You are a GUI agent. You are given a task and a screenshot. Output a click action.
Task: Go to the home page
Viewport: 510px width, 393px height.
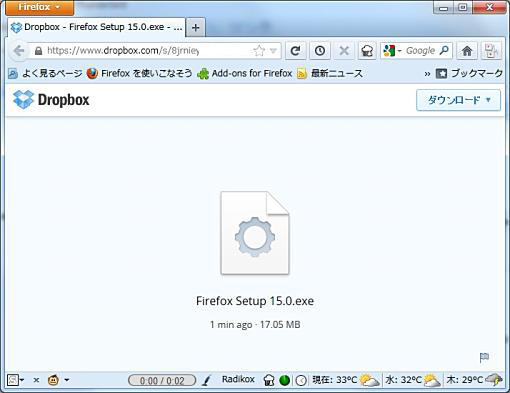click(467, 51)
